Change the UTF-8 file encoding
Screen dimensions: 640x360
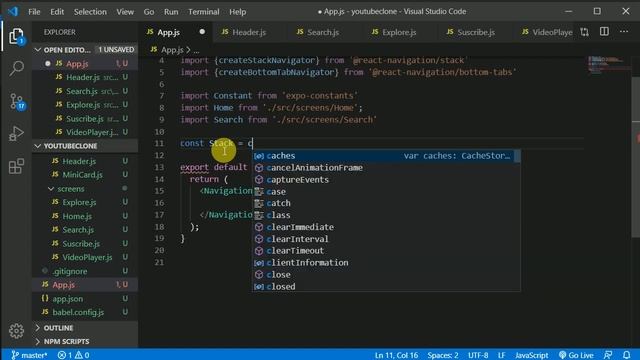pyautogui.click(x=478, y=355)
